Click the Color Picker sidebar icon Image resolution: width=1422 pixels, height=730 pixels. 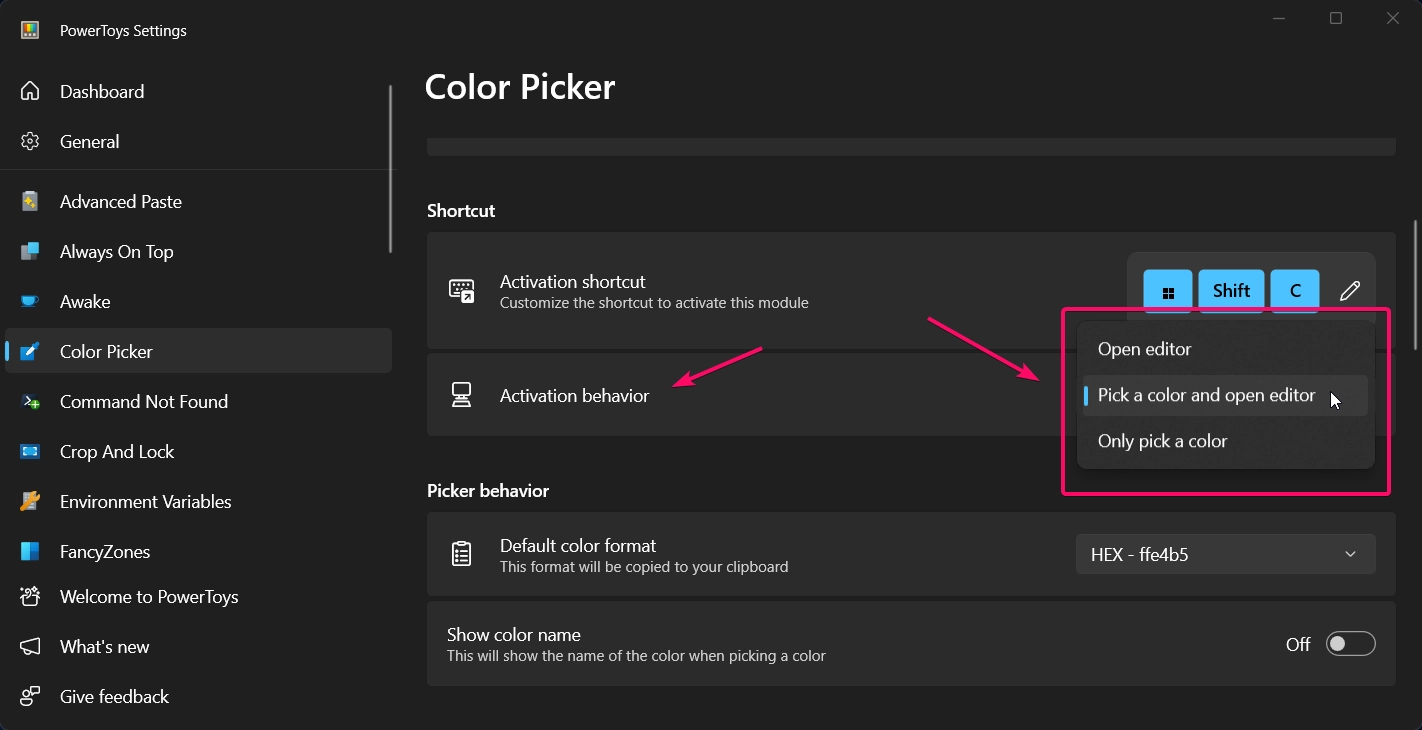30,351
